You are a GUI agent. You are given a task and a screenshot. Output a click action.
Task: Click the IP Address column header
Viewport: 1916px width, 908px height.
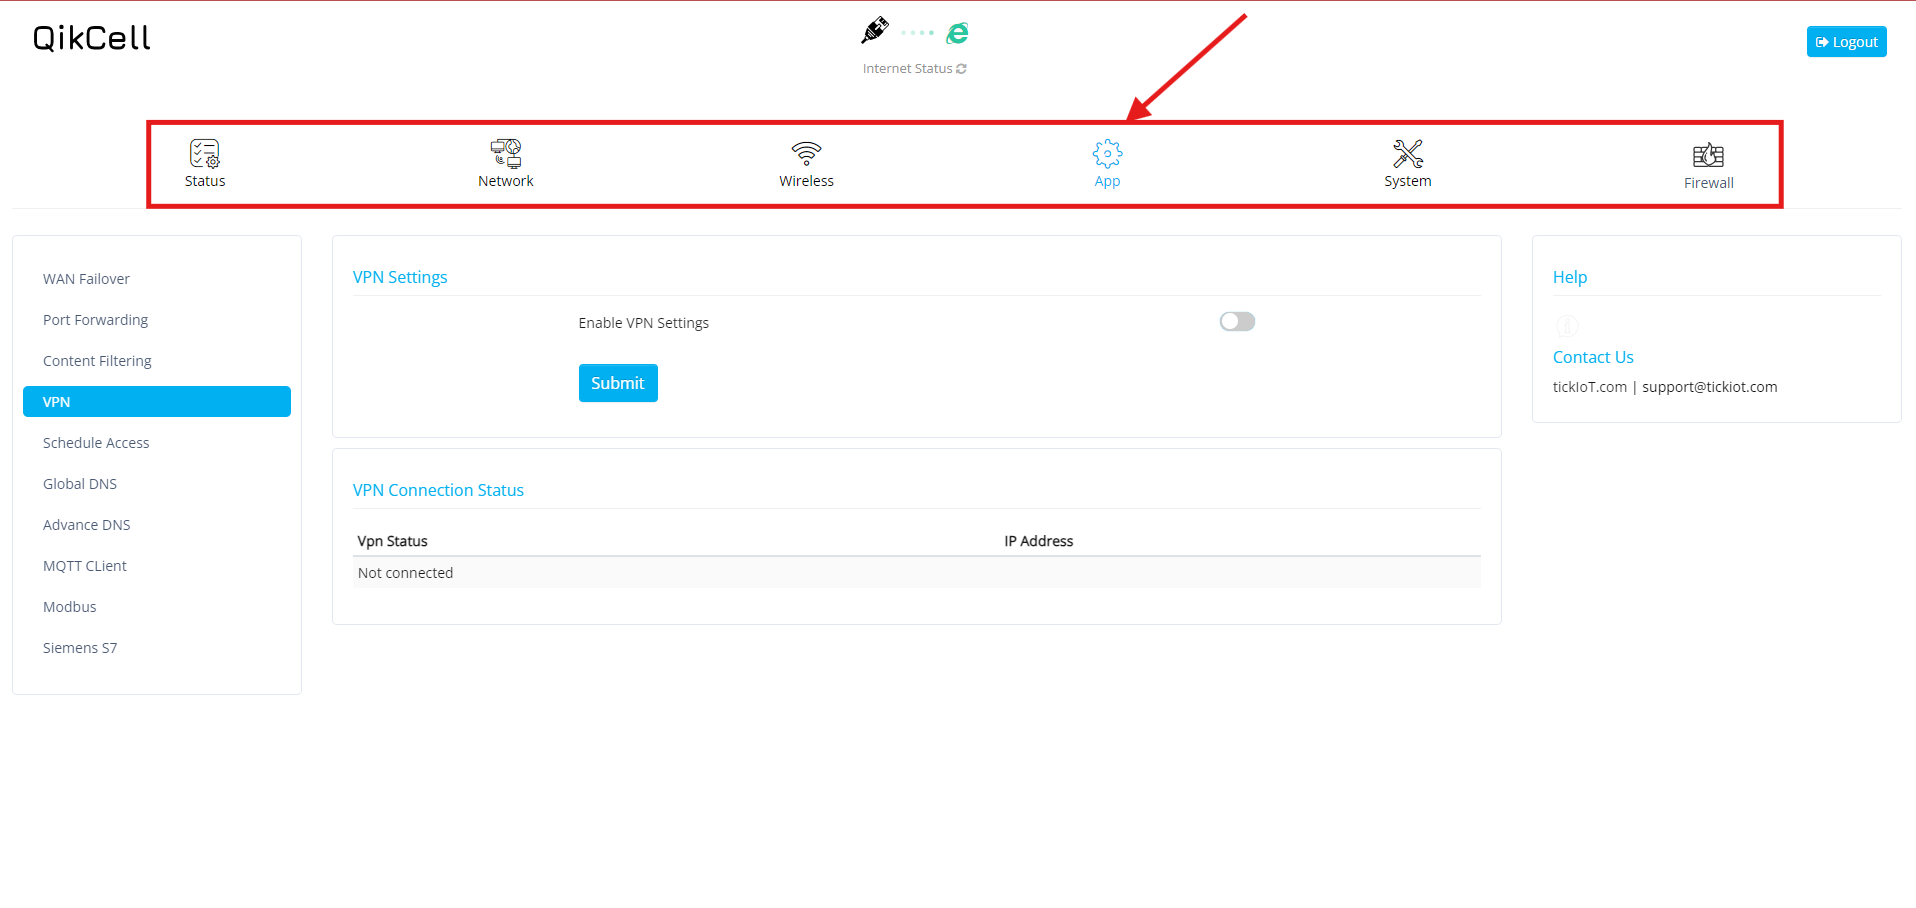(x=1039, y=541)
